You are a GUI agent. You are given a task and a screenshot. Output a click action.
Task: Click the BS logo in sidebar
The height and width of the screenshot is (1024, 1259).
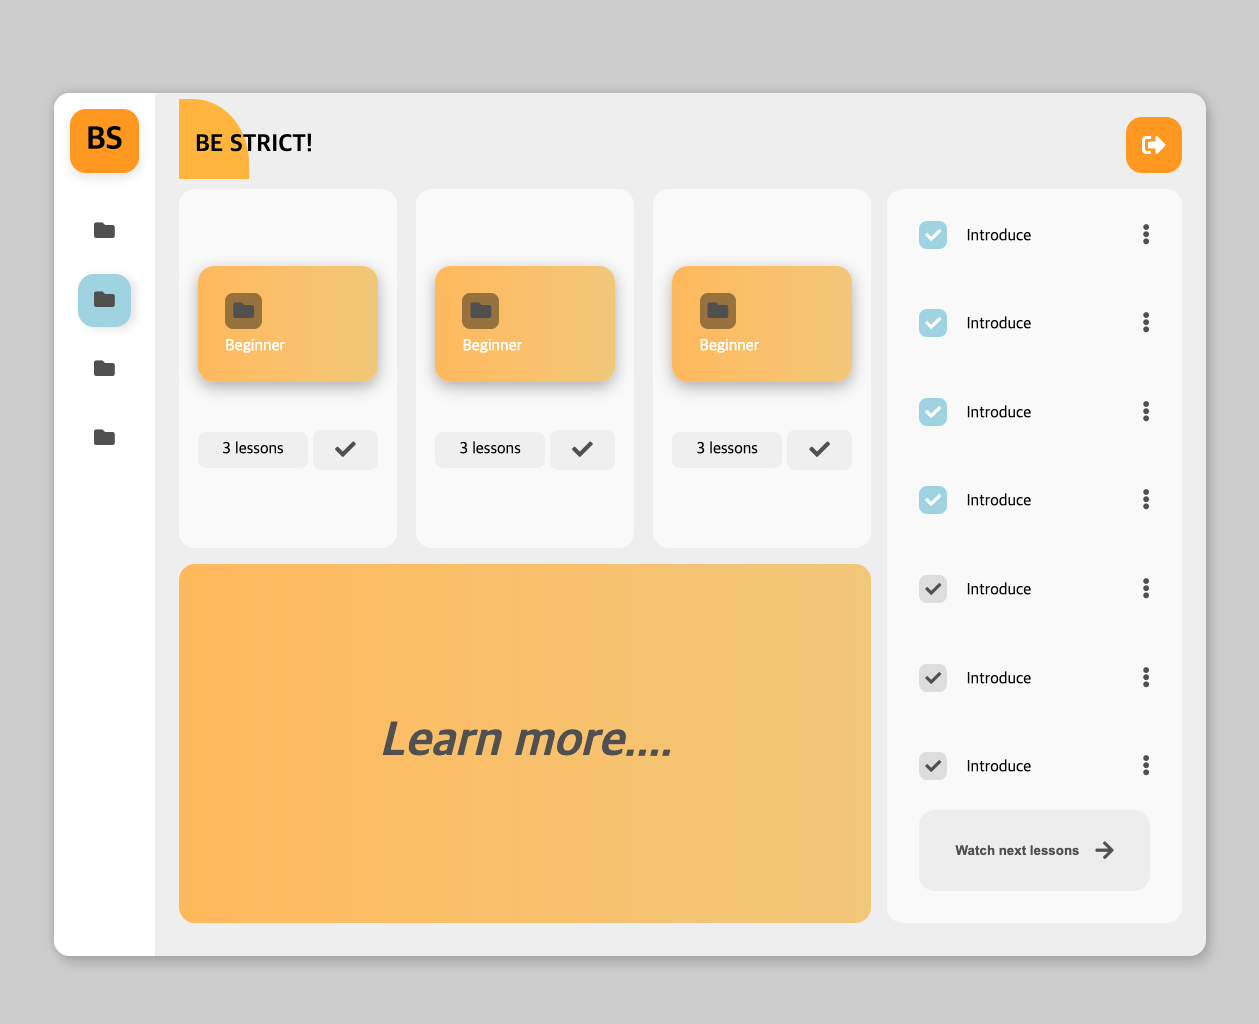click(104, 141)
